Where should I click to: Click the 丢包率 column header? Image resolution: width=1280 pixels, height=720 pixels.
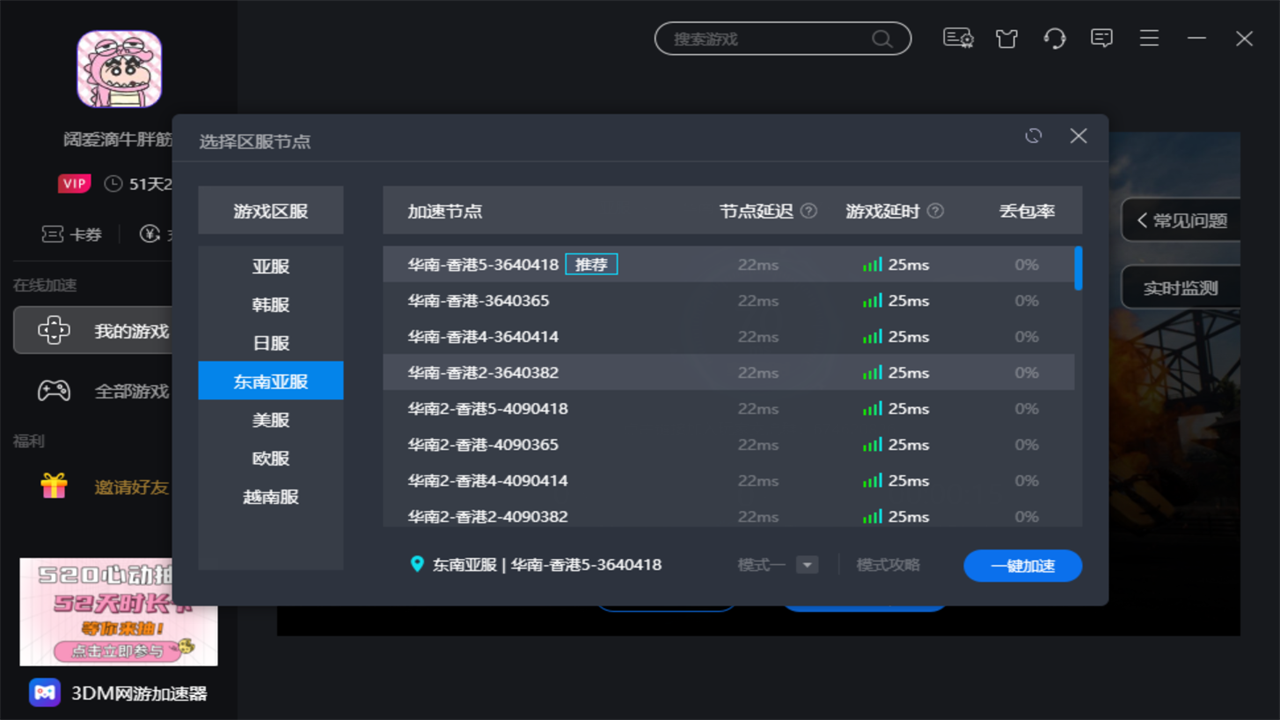tap(1027, 211)
